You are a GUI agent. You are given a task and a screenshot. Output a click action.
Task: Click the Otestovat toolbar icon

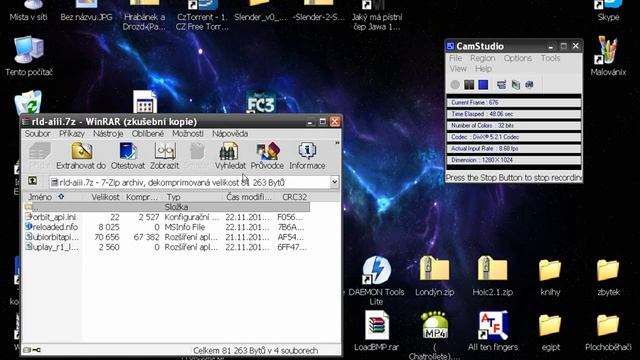point(128,156)
